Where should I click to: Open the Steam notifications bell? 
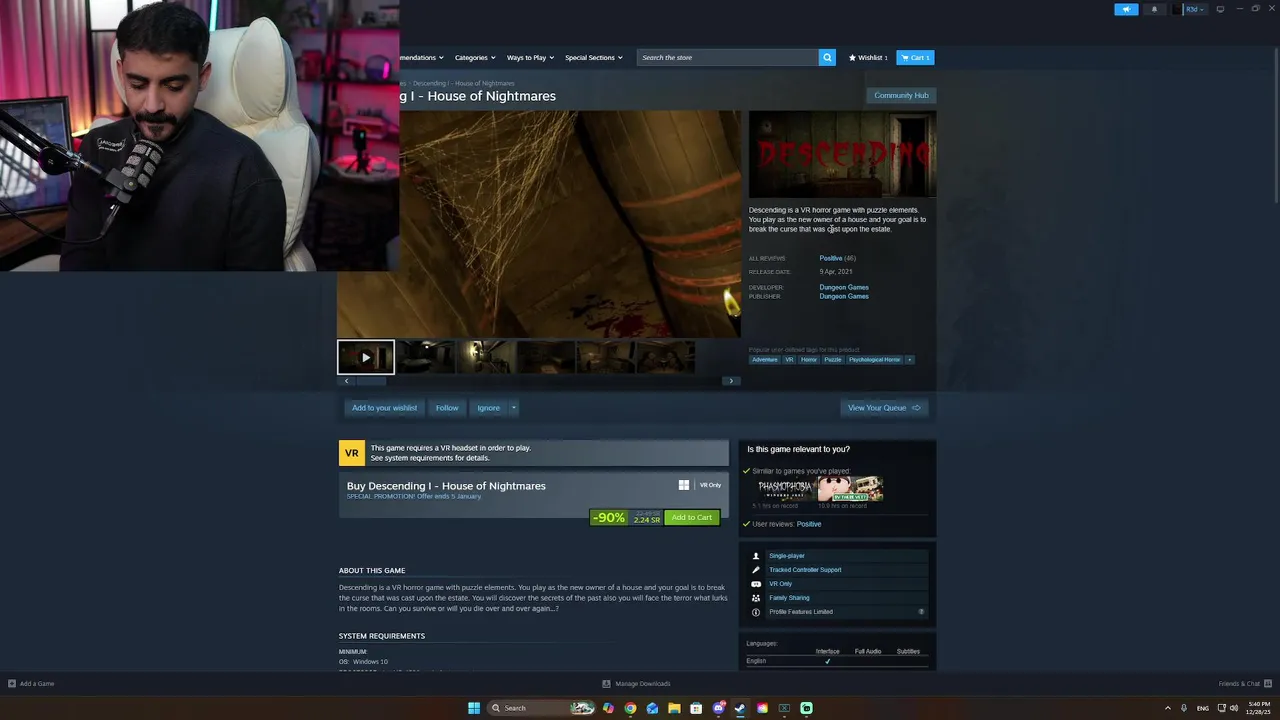tap(1154, 9)
